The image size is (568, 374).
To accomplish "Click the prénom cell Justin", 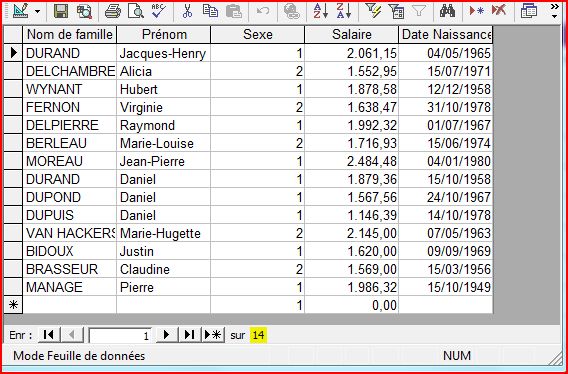I will click(x=164, y=251).
